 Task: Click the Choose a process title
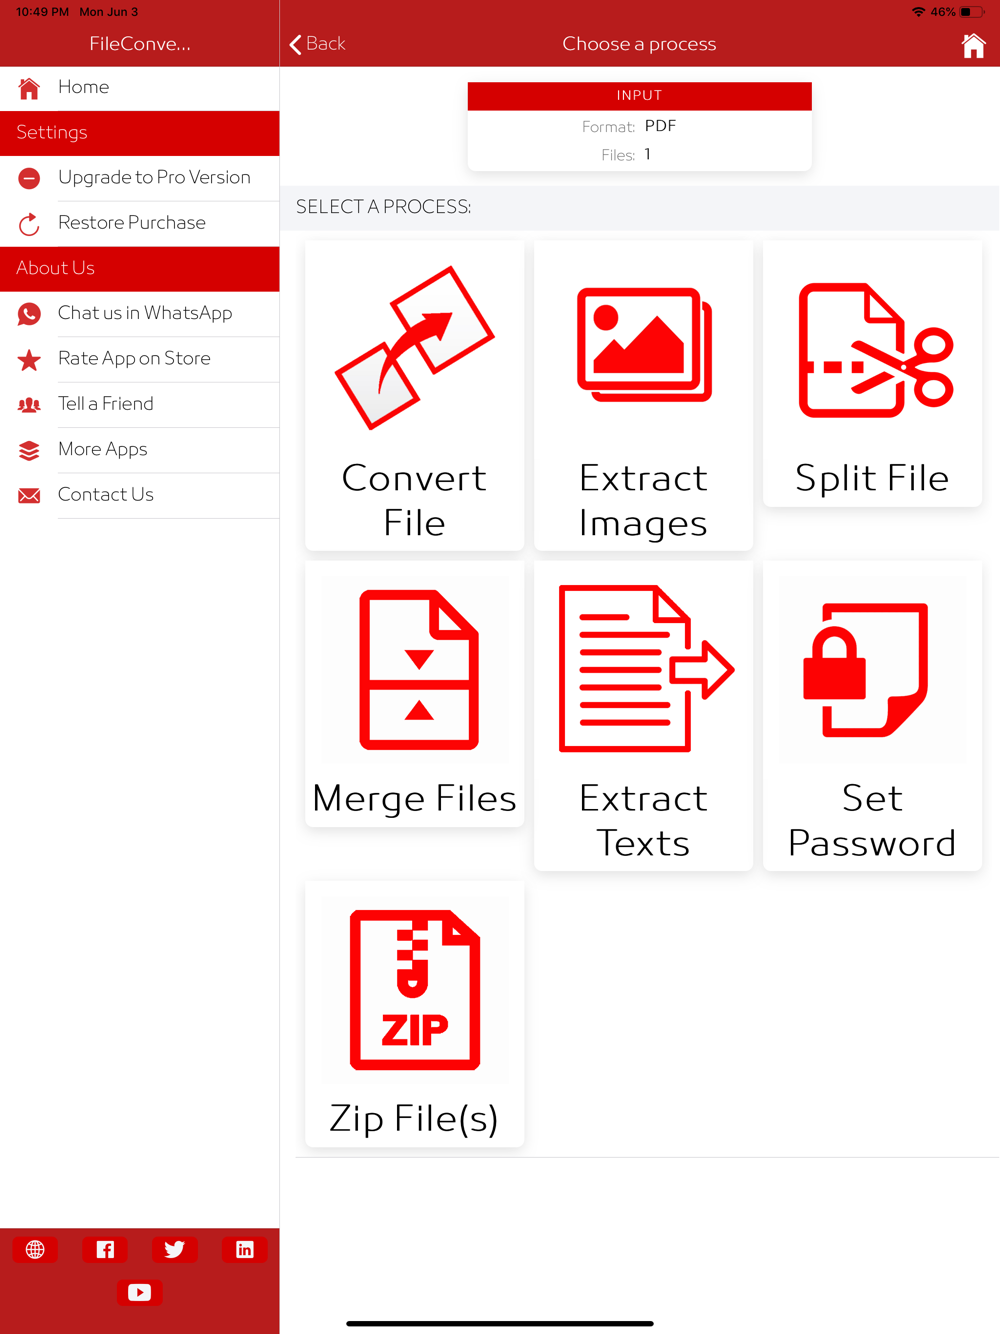(x=639, y=44)
